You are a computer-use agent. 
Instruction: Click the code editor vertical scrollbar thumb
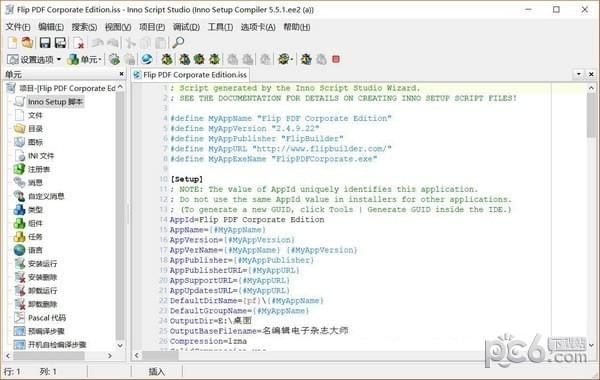[591, 115]
